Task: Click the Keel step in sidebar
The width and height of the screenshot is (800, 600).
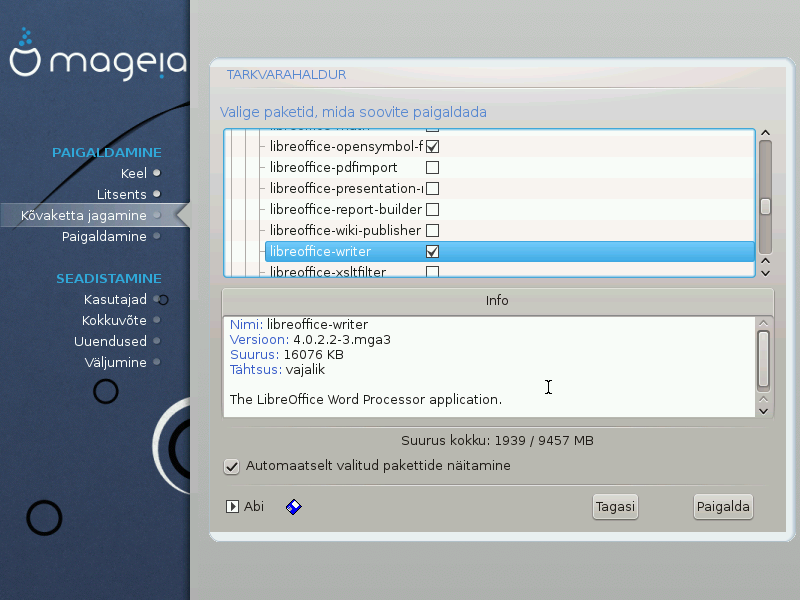Action: [134, 173]
